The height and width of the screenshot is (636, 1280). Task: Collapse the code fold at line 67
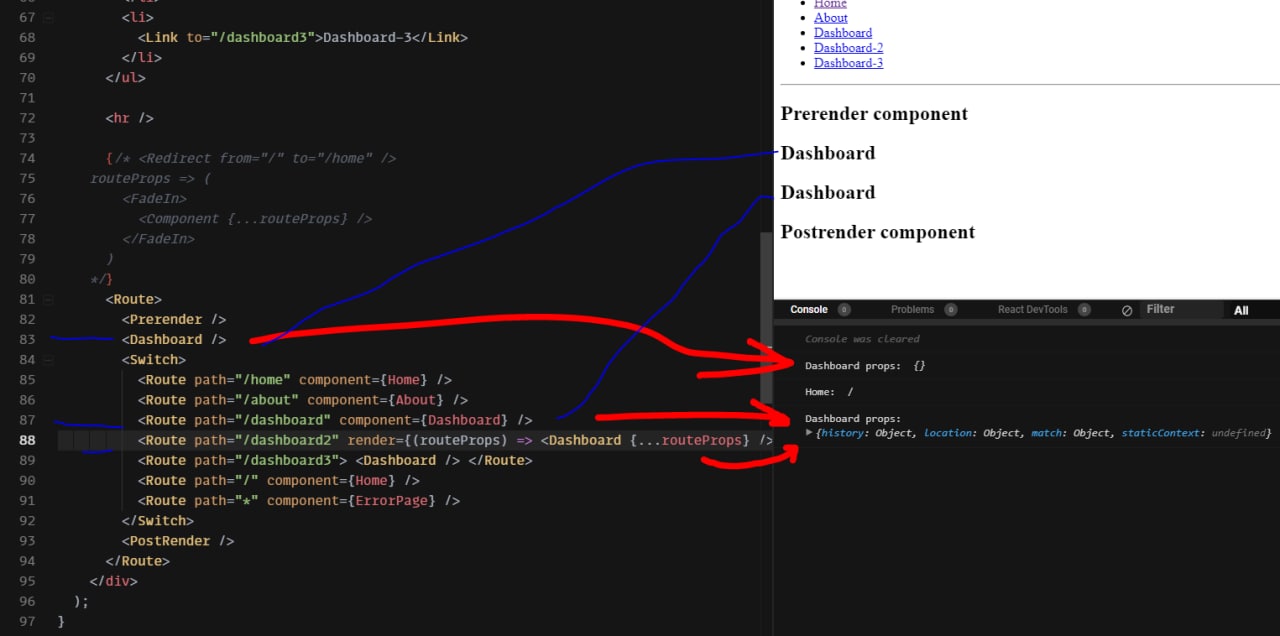point(49,17)
